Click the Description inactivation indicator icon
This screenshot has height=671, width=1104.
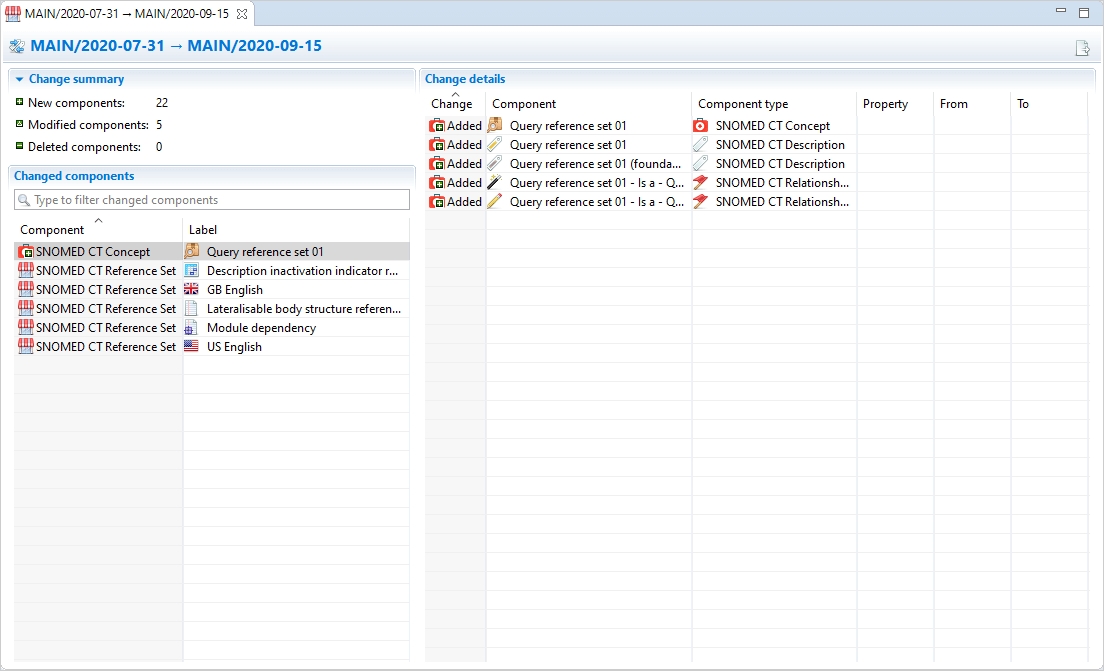pos(191,271)
